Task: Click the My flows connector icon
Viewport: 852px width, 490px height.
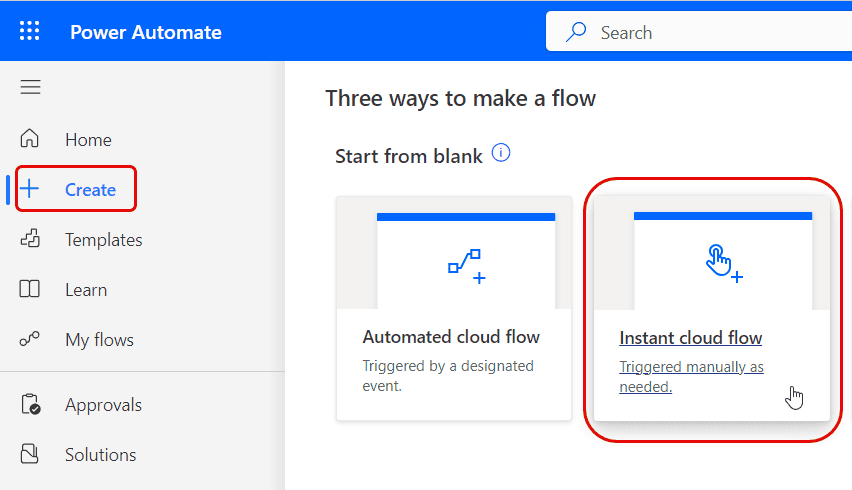Action: [29, 339]
